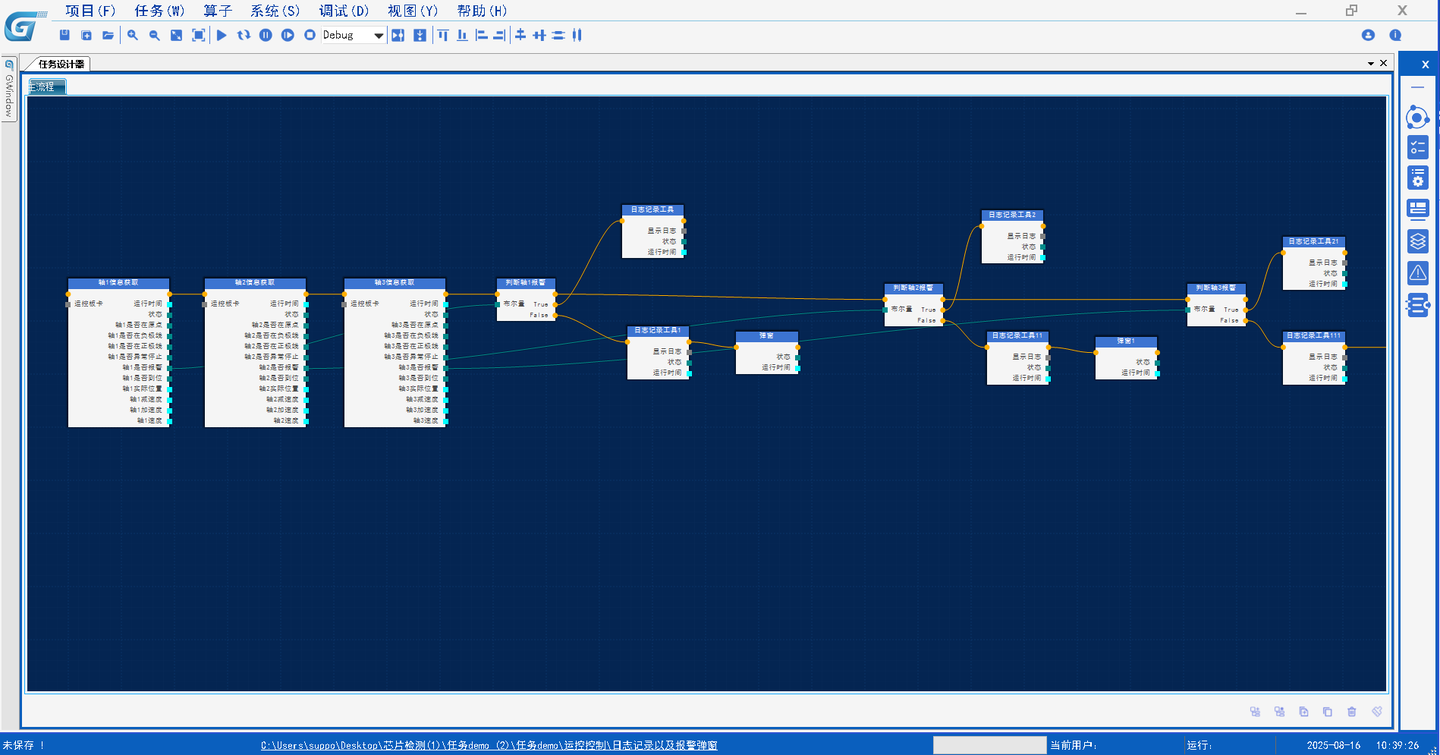Open the project file path link
This screenshot has width=1440, height=755.
(x=489, y=746)
